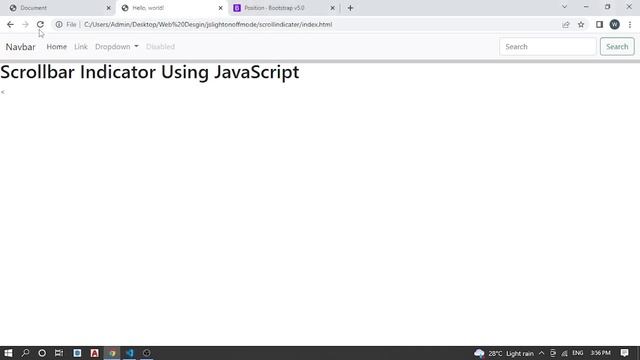Focus the navbar Search input field
Screen dimensions: 640x360
(x=548, y=47)
